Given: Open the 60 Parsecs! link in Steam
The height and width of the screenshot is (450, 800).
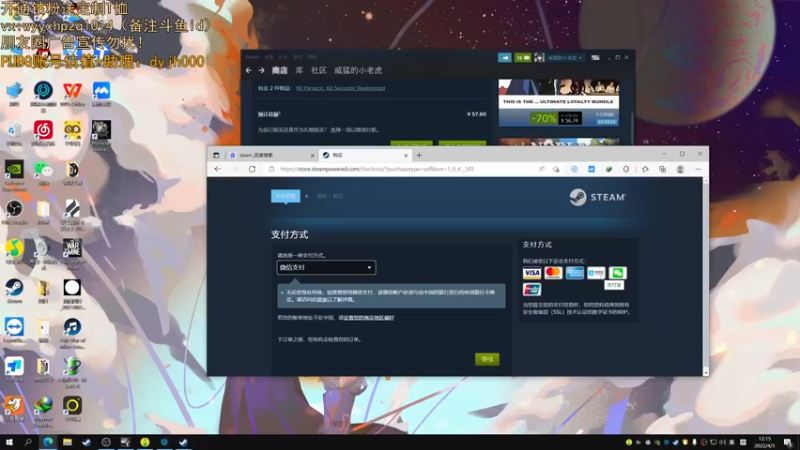Looking at the screenshot, I should pos(309,88).
